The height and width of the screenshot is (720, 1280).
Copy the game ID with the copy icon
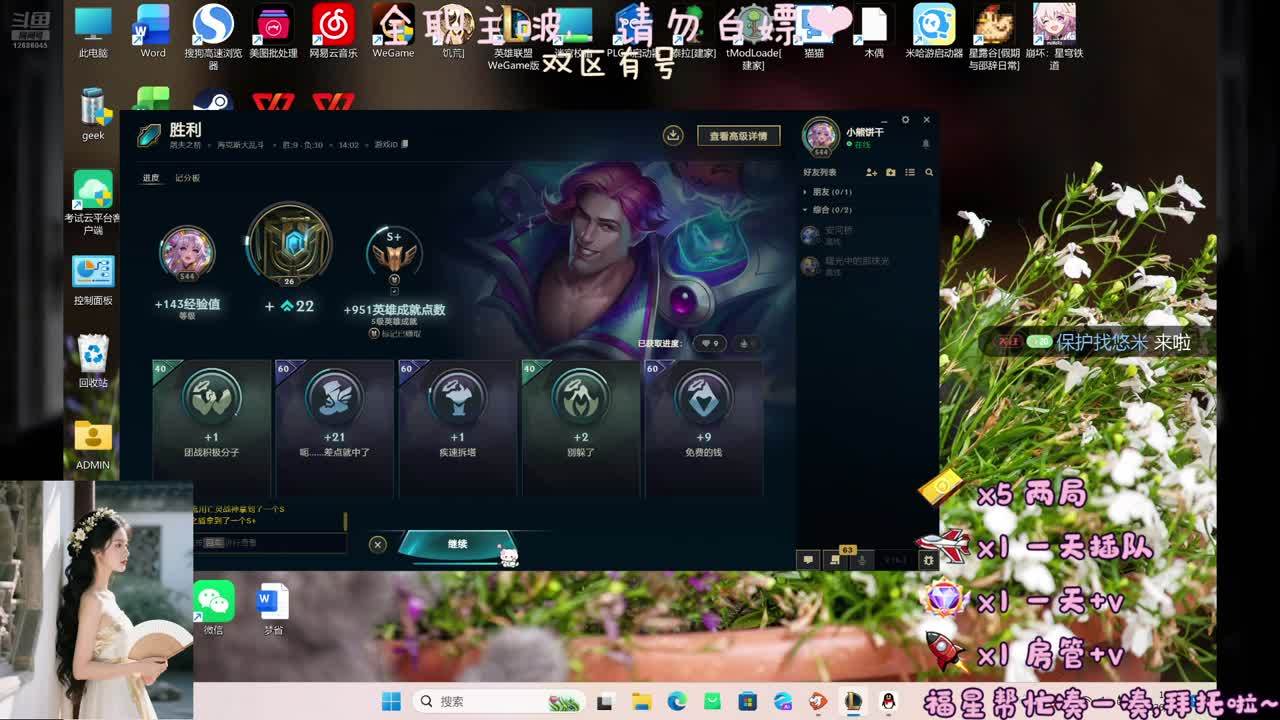[404, 144]
